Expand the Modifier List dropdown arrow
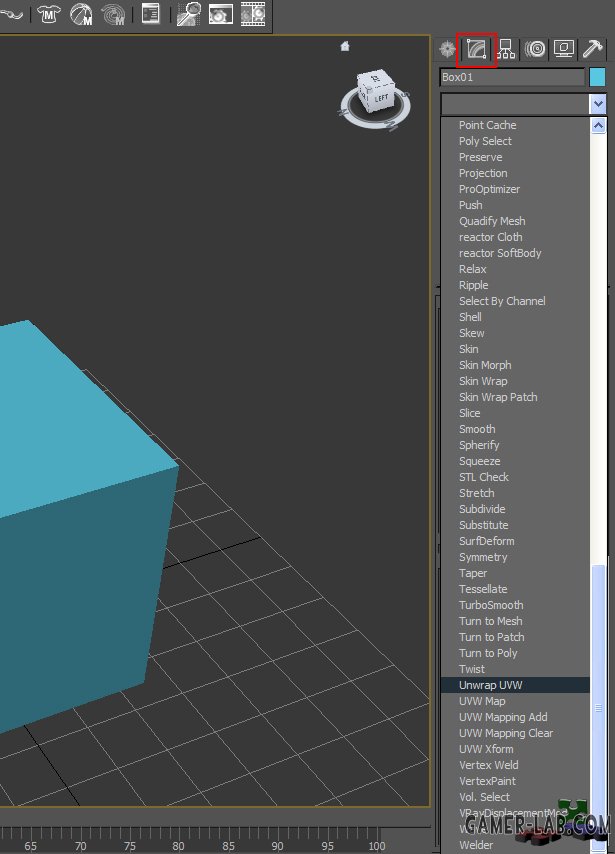 tap(598, 104)
